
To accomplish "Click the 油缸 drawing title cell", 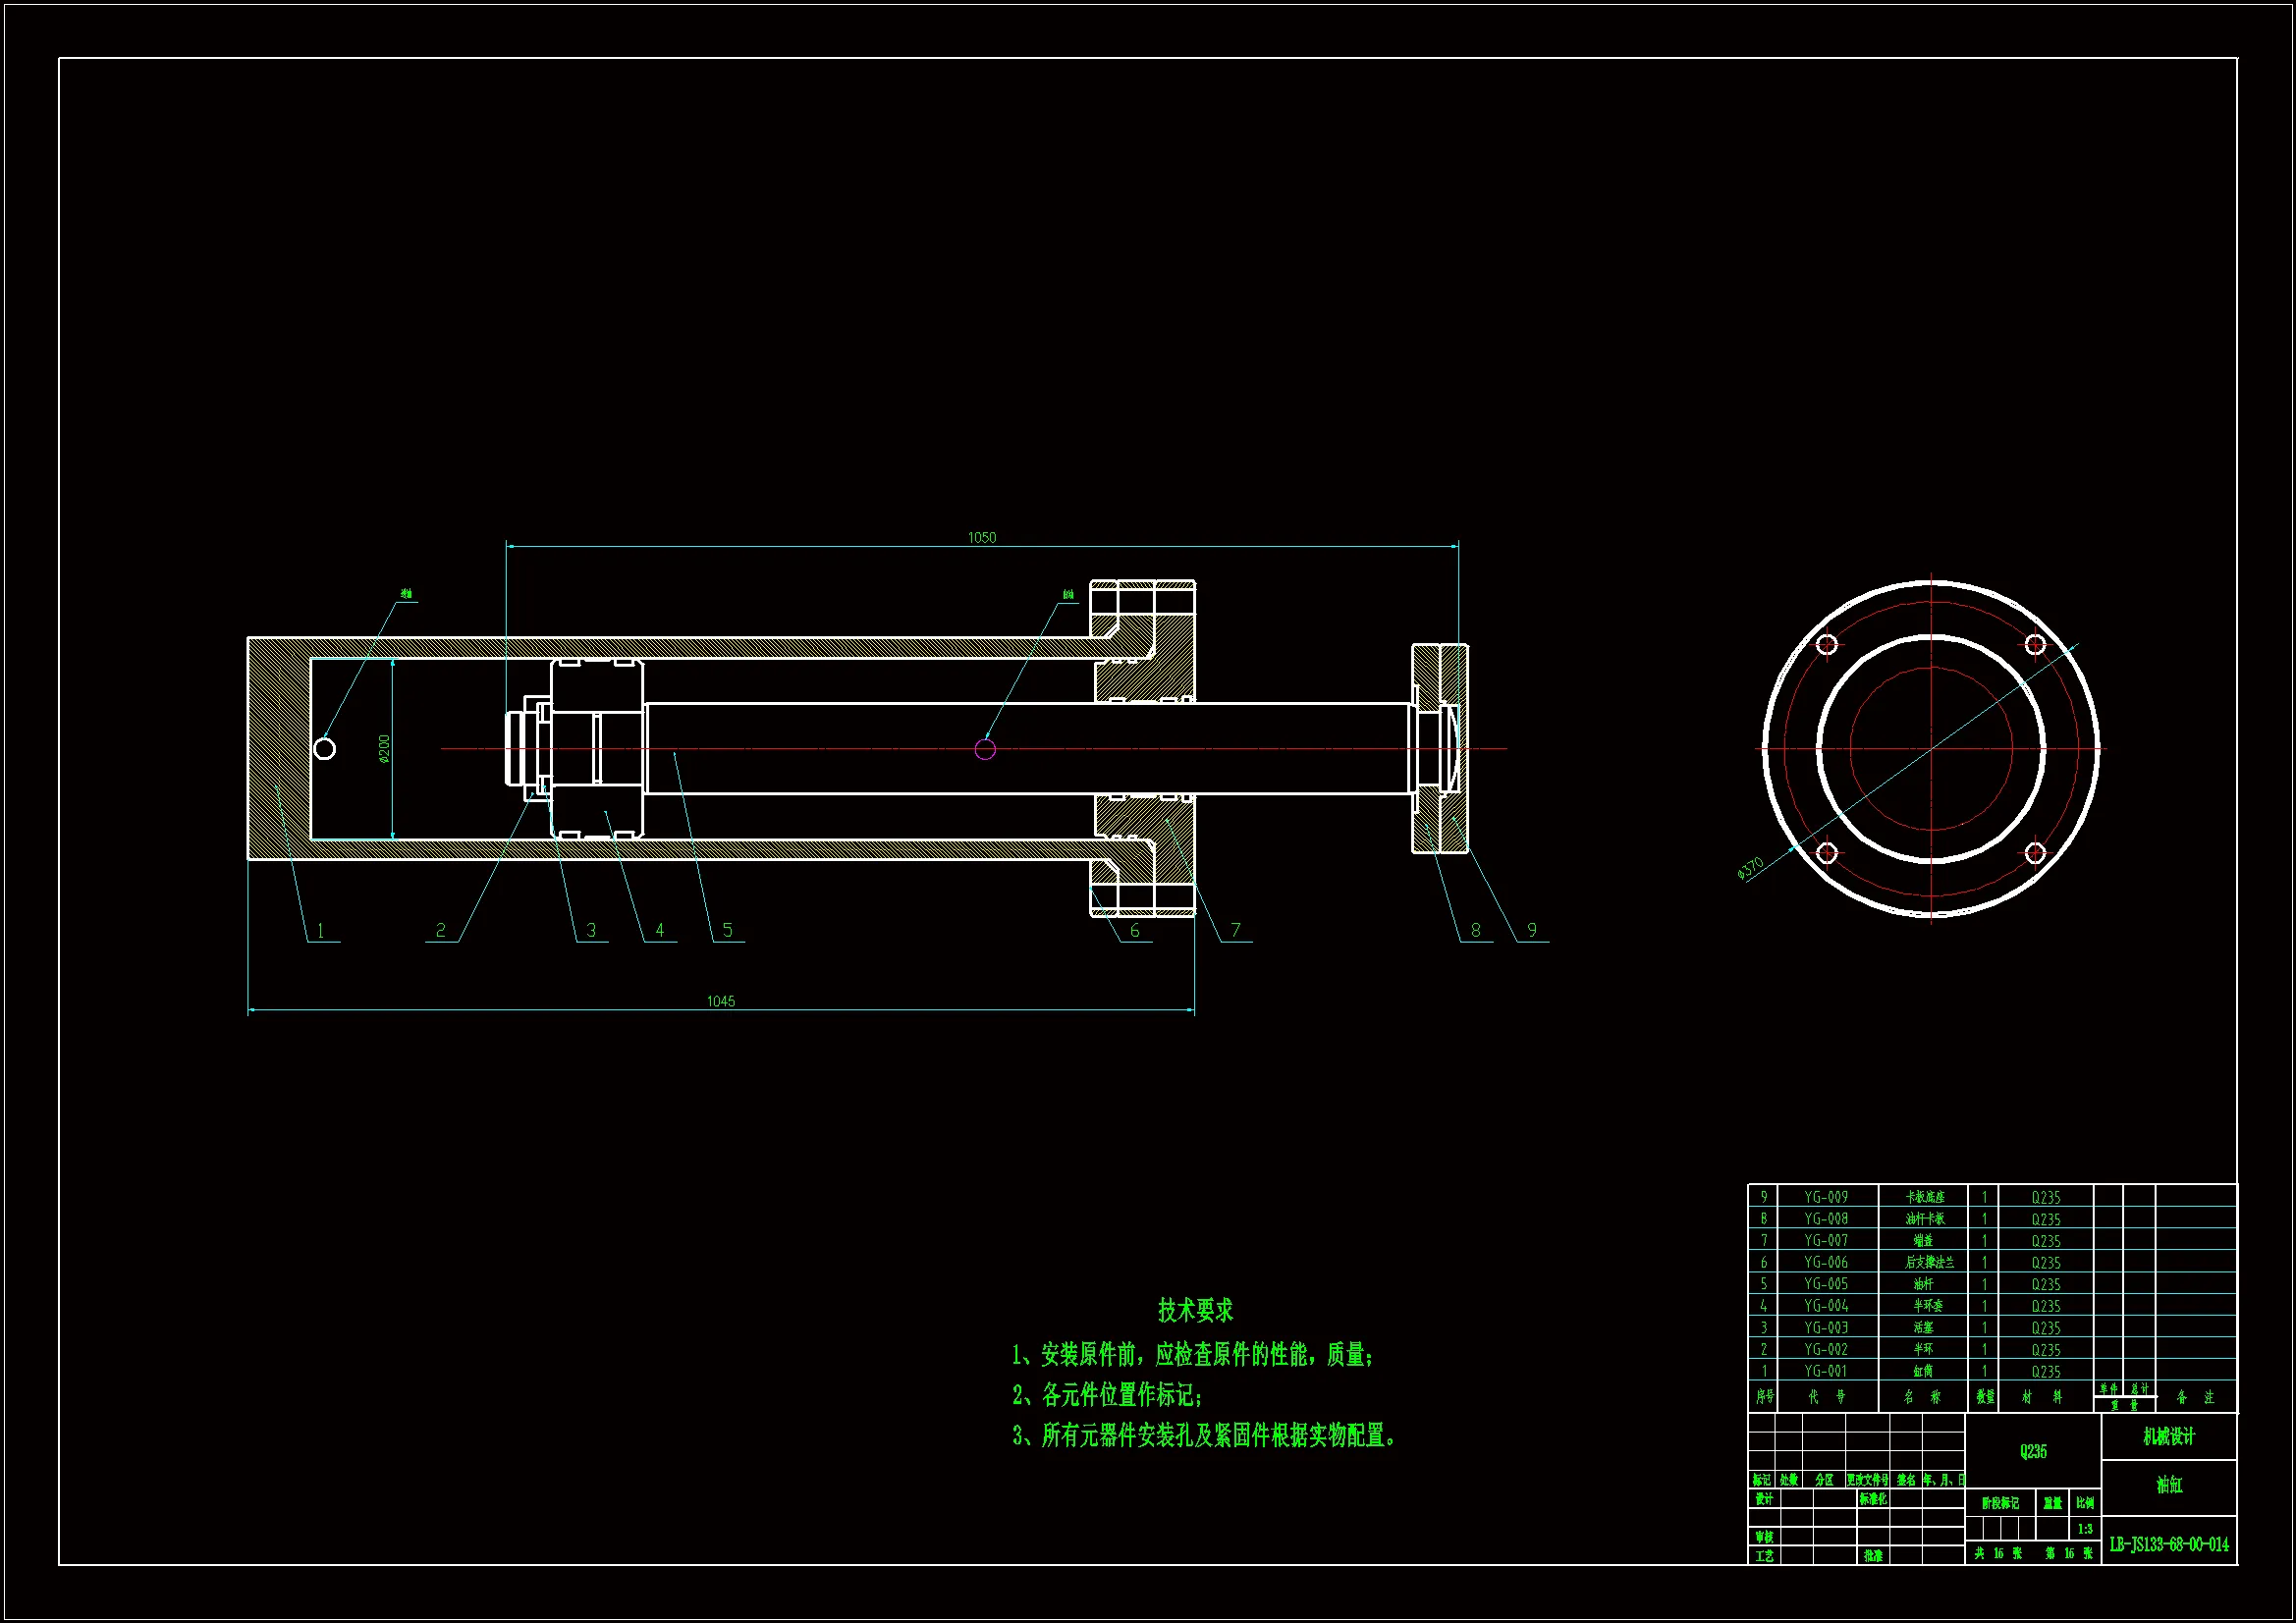I will (x=2168, y=1485).
